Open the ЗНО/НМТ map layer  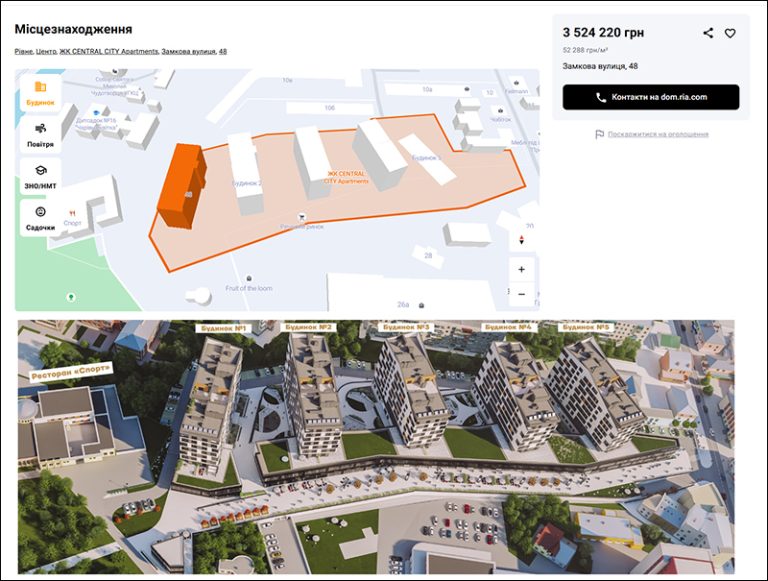tap(40, 177)
